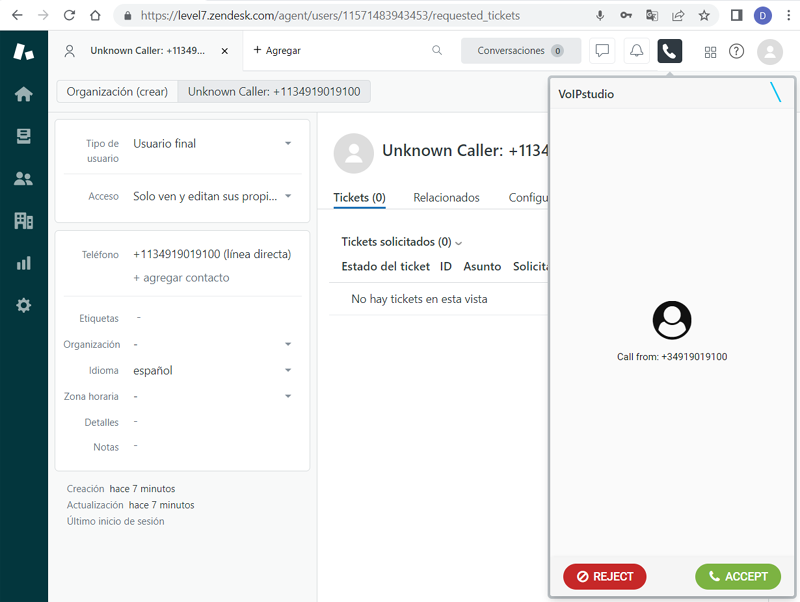Share this page icon
The width and height of the screenshot is (800, 602).
pyautogui.click(x=678, y=15)
